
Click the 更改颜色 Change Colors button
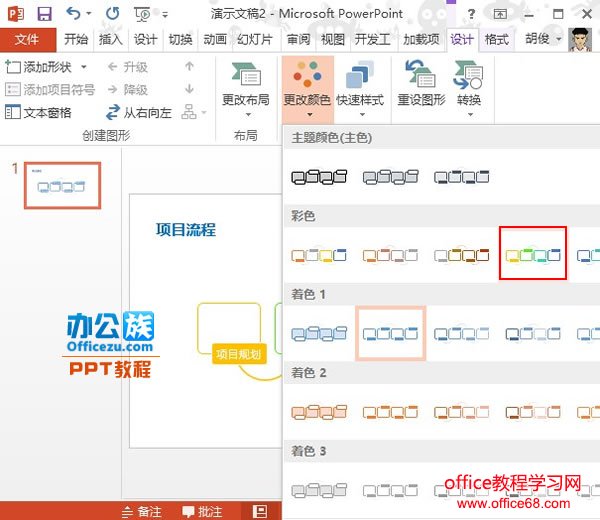tap(308, 89)
